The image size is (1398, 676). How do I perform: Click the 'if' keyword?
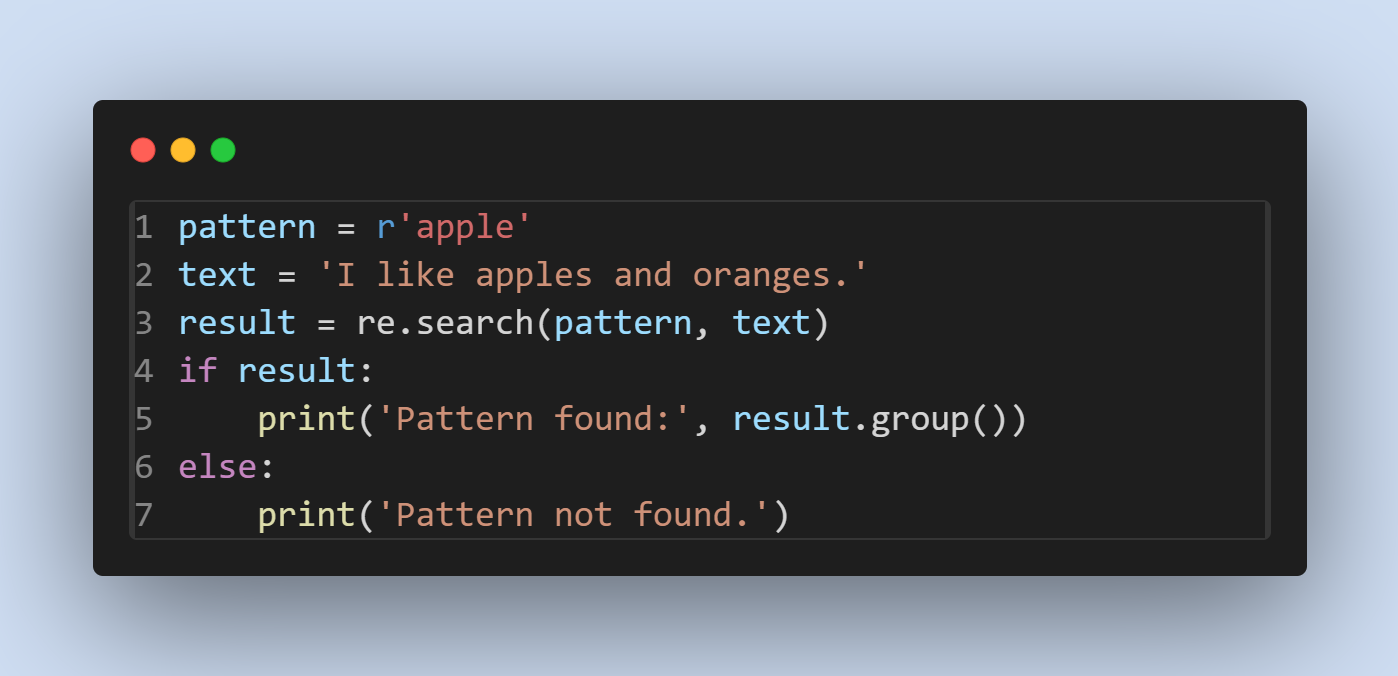(x=198, y=371)
